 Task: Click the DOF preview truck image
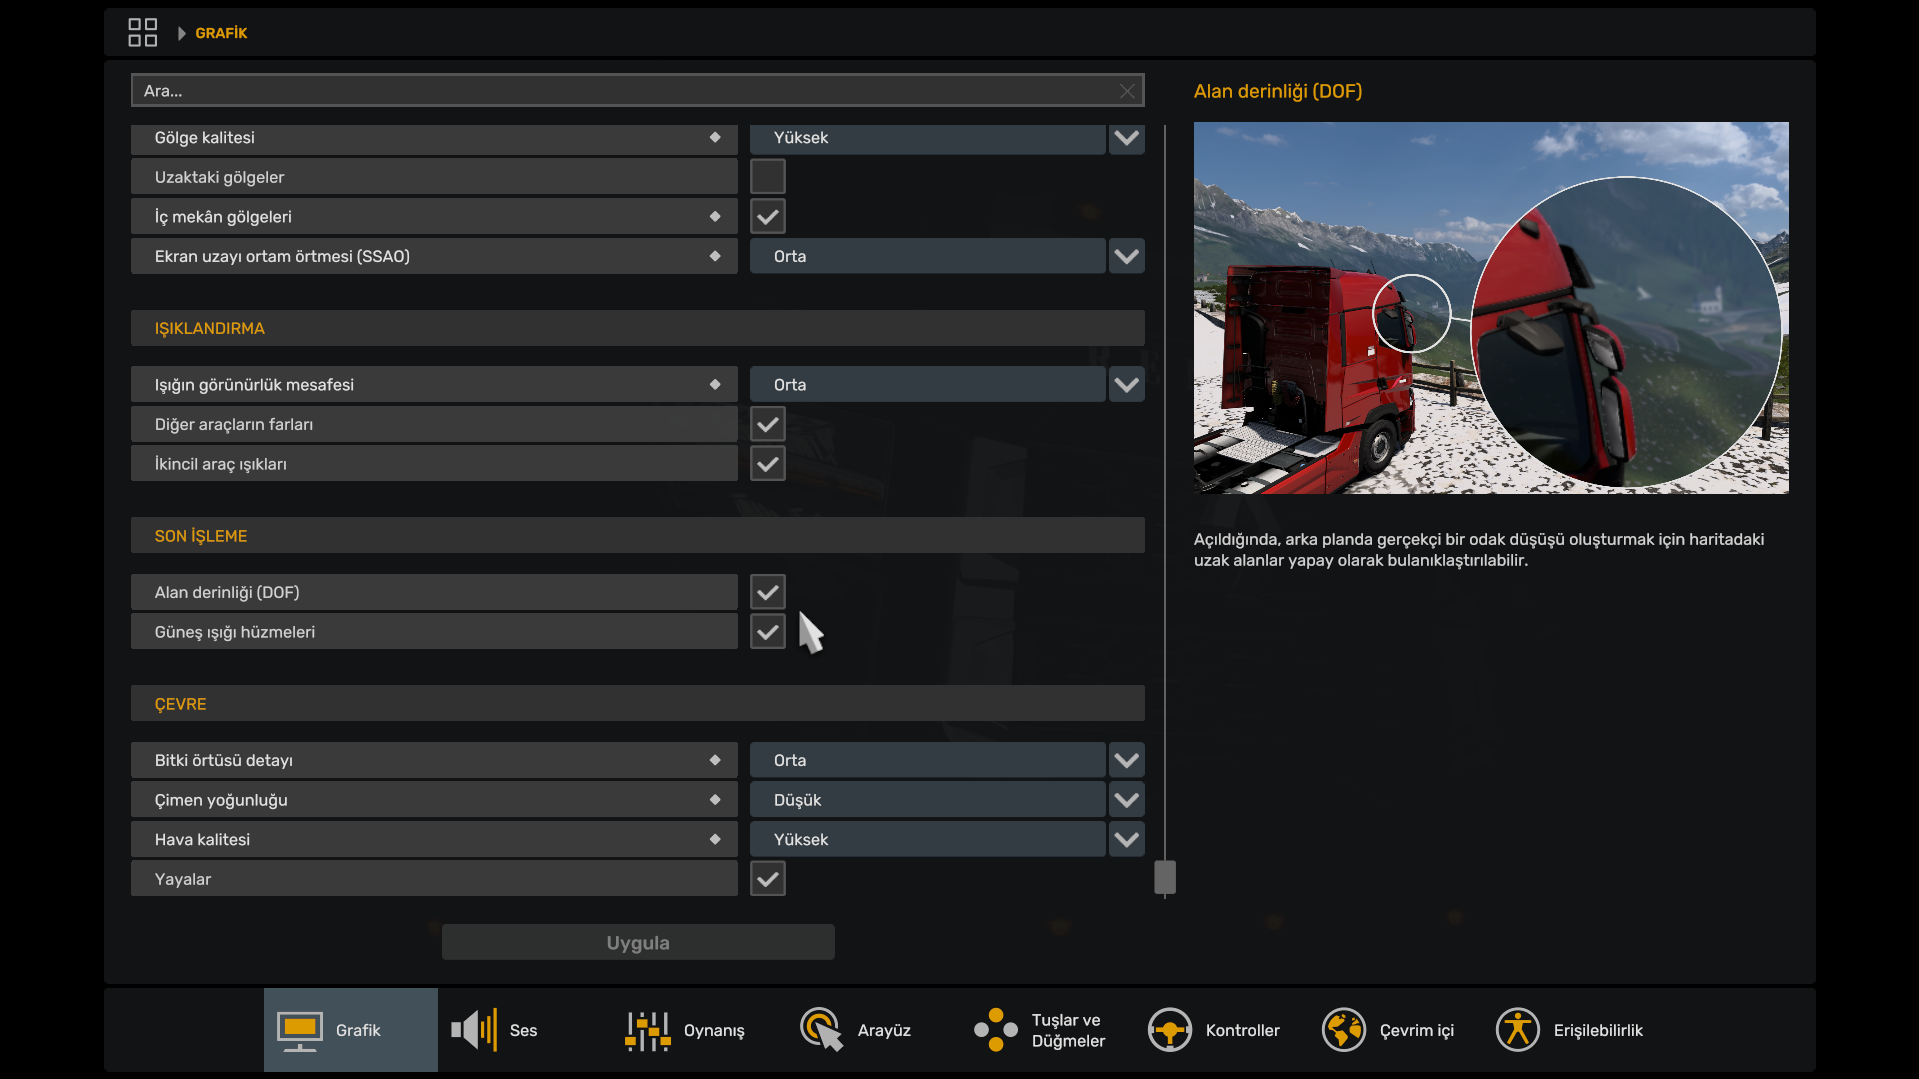[x=1491, y=308]
